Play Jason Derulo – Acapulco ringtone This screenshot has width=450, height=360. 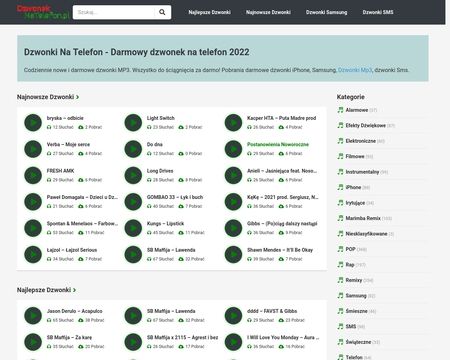(x=33, y=316)
